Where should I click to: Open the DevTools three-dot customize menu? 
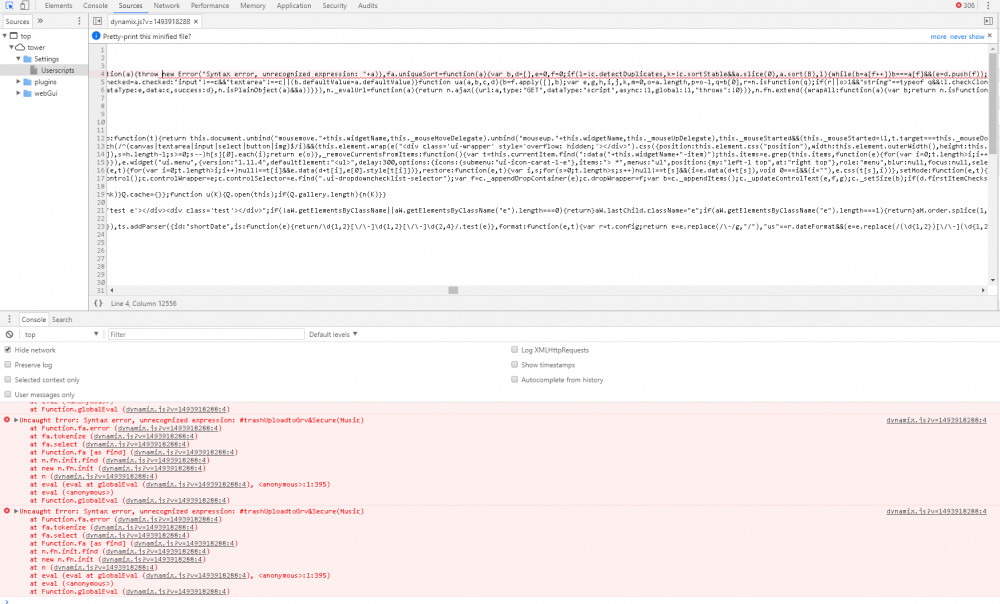(988, 5)
